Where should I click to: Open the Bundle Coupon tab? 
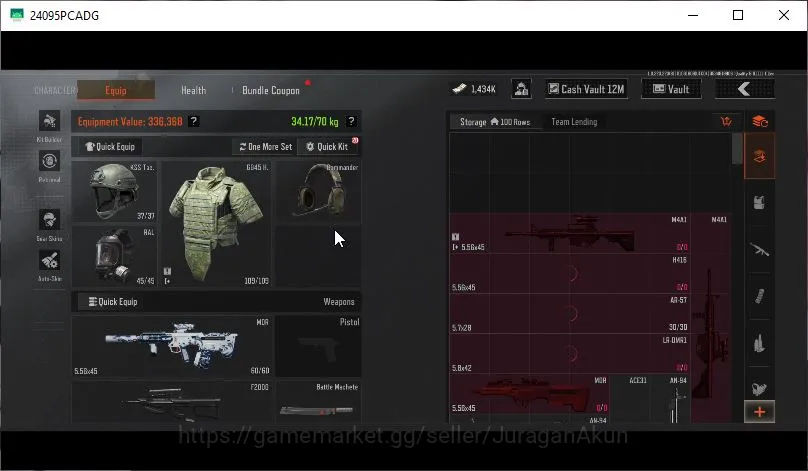(x=271, y=90)
